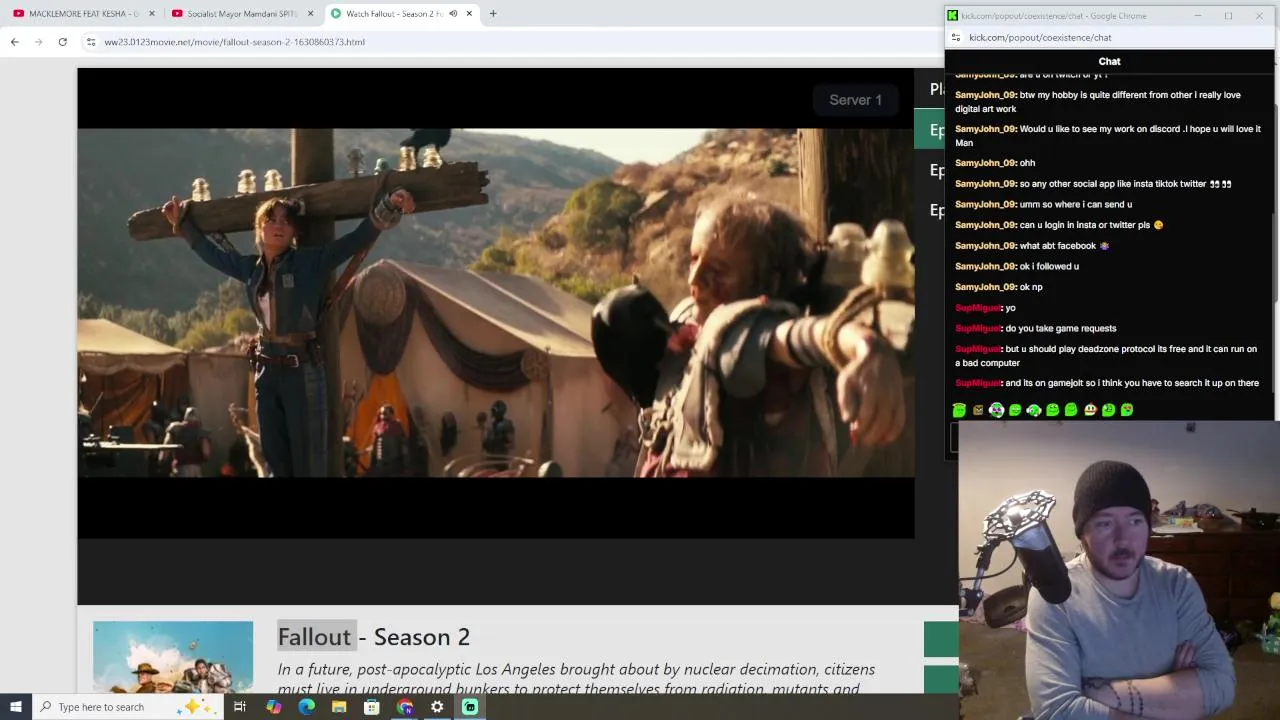Open the Windows Start menu

click(16, 707)
